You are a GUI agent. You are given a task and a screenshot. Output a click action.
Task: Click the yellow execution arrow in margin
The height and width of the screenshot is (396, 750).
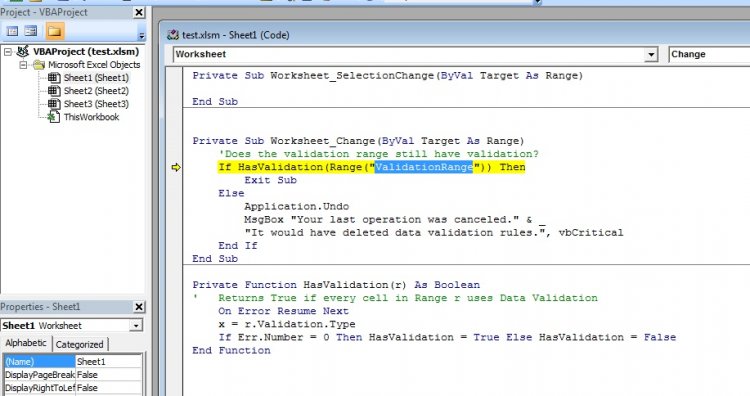(176, 167)
